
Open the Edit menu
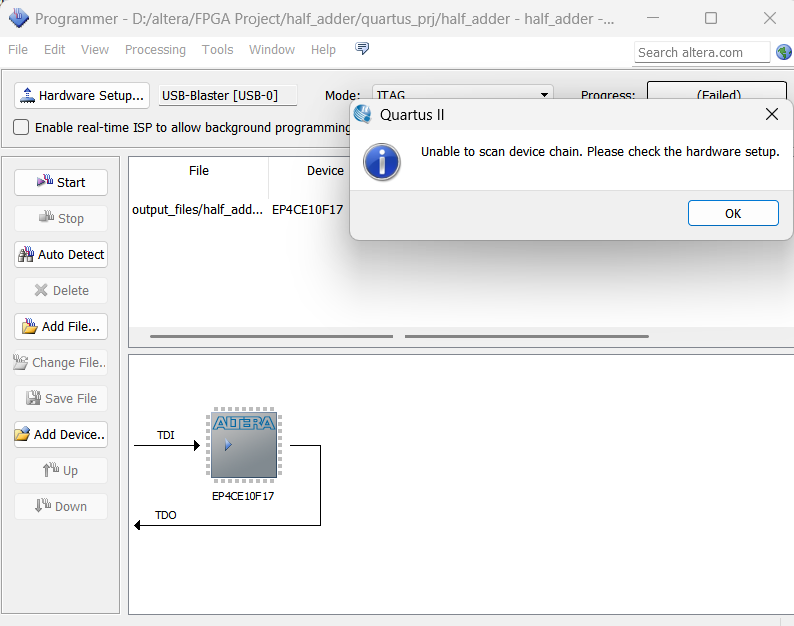point(54,50)
